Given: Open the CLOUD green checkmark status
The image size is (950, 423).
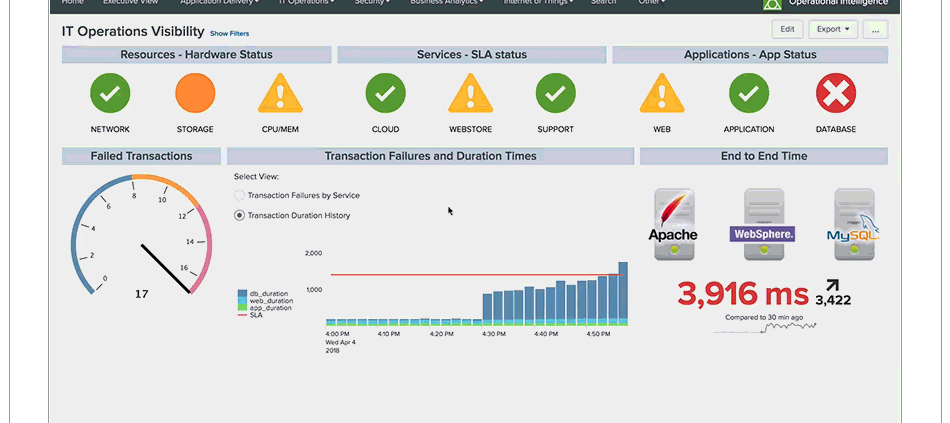Looking at the screenshot, I should pos(385,93).
